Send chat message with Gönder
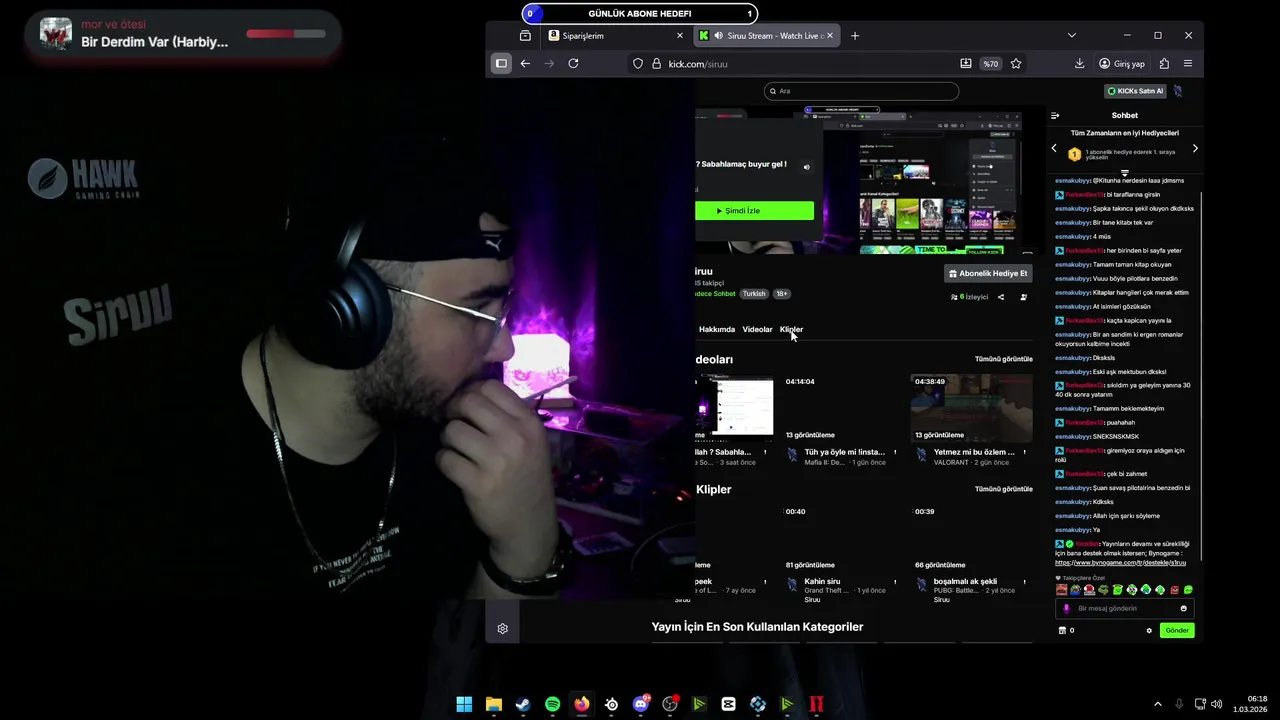1280x720 pixels. (1177, 630)
